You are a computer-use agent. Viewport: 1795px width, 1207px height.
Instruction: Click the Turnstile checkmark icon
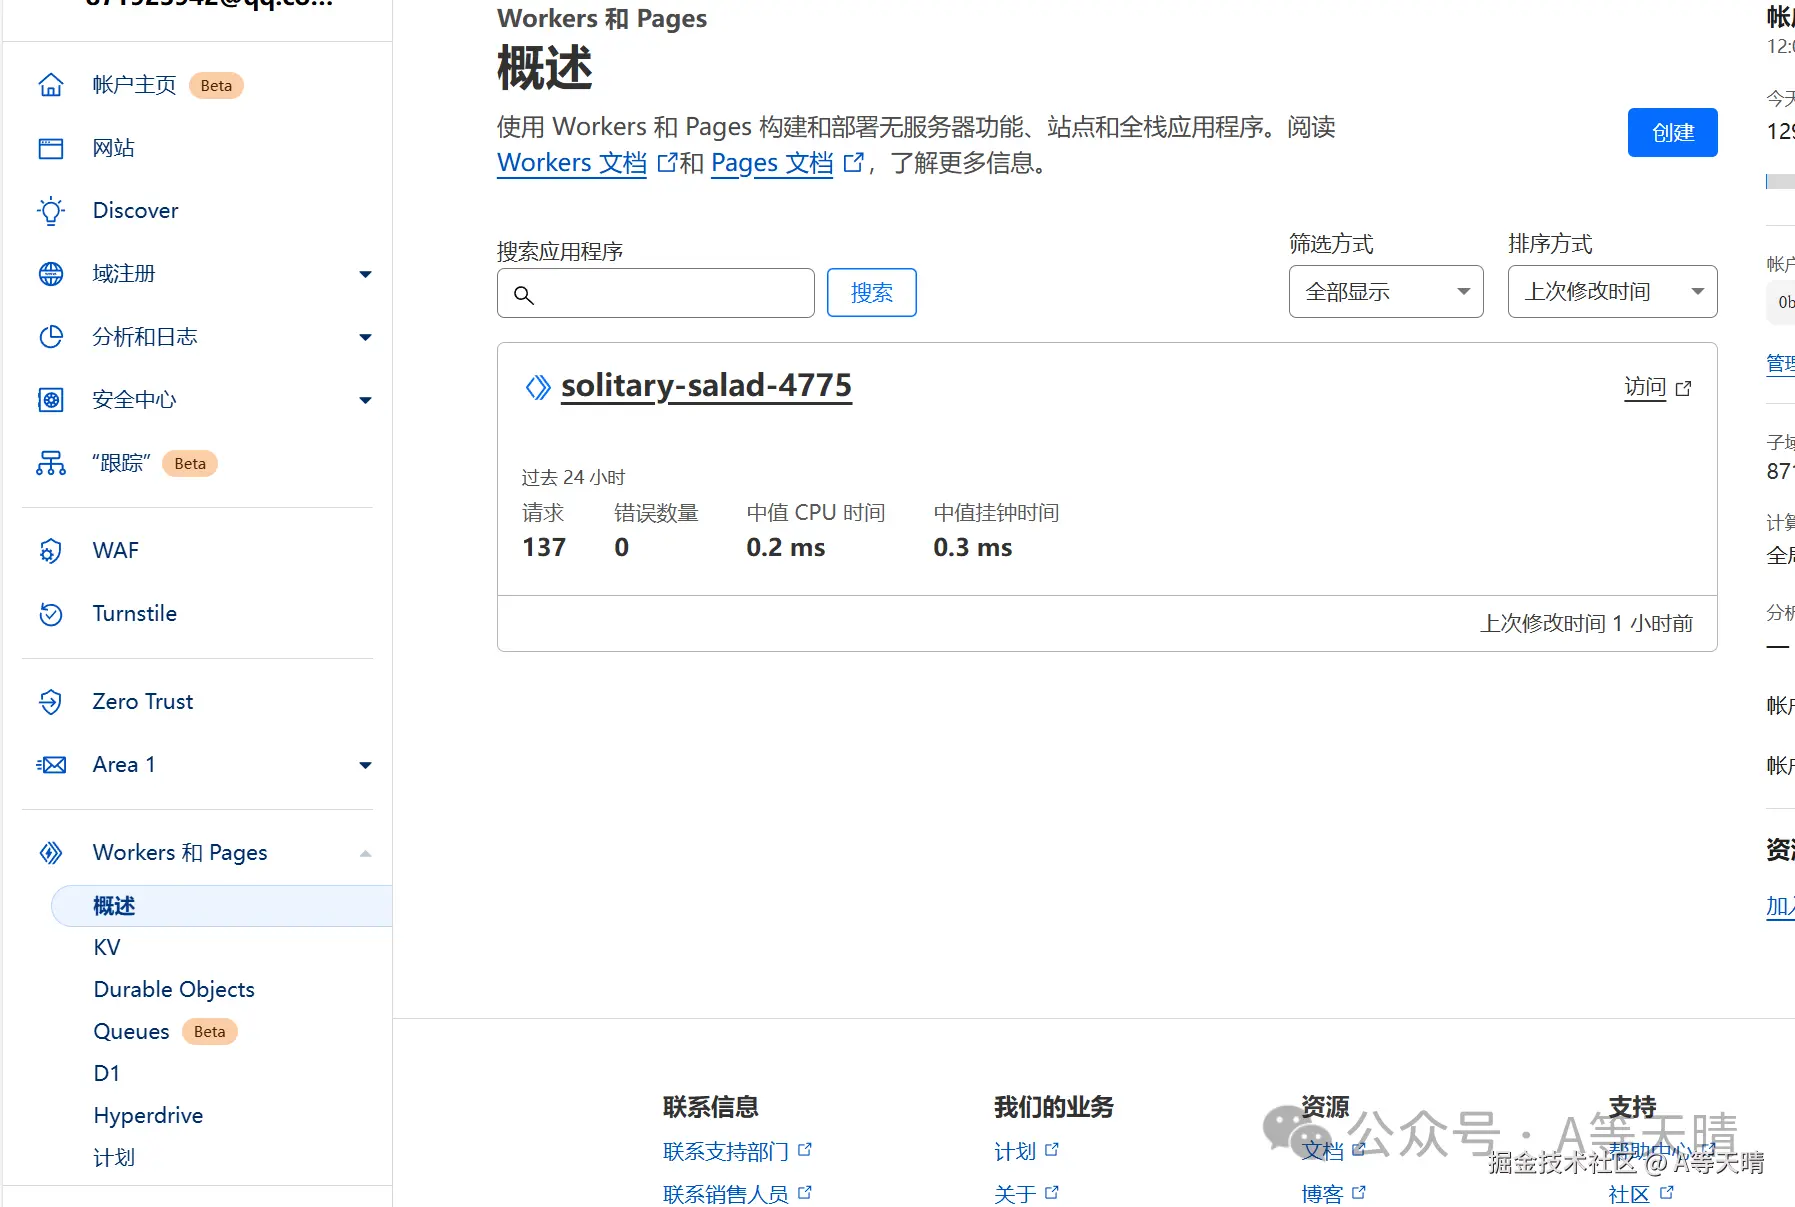[51, 614]
